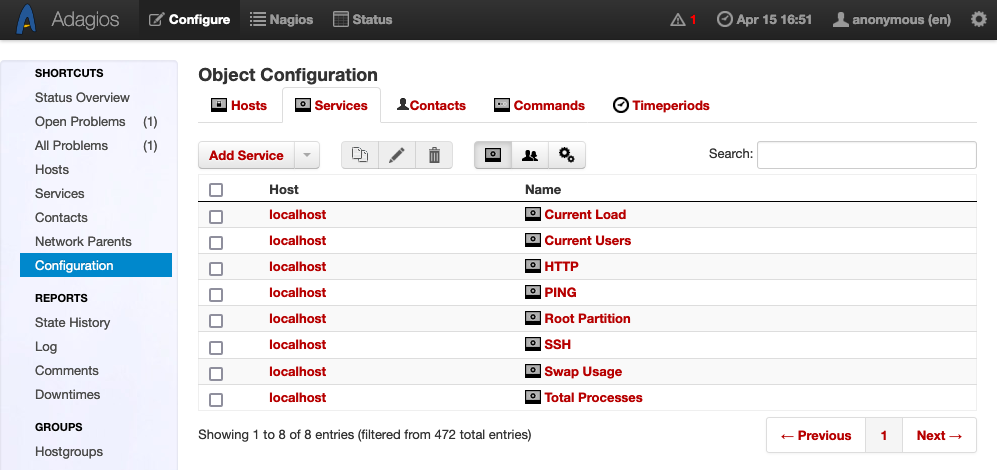997x470 pixels.
Task: Click the gears templates view icon
Action: pos(567,155)
